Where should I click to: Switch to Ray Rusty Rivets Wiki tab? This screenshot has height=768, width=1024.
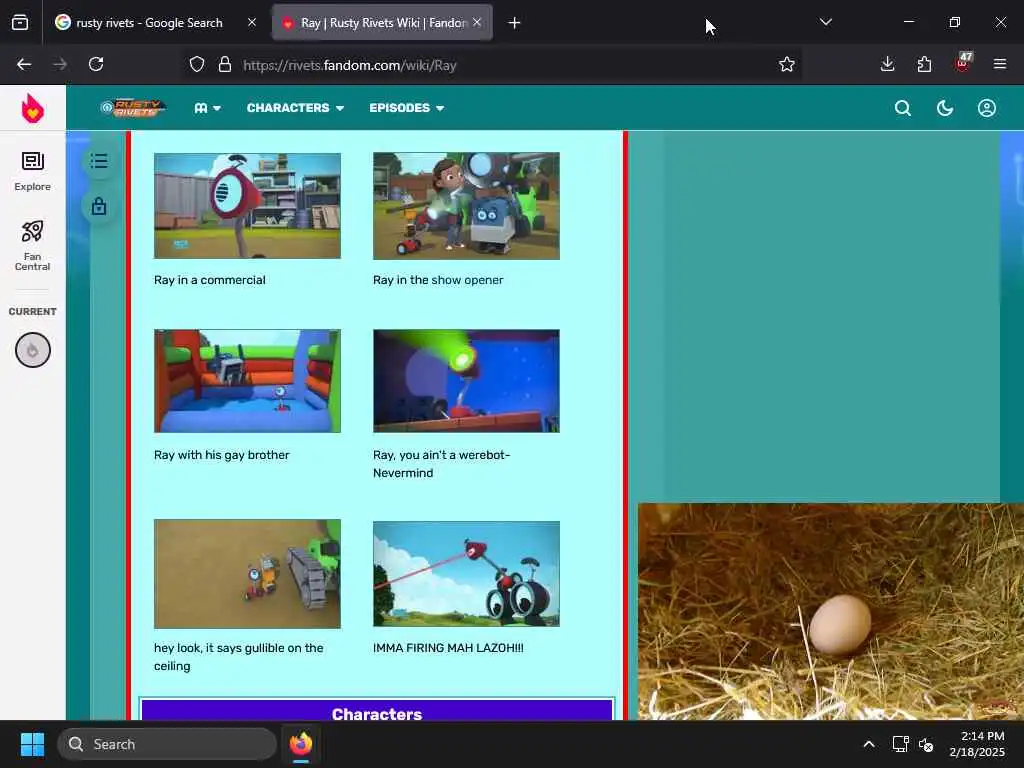382,23
